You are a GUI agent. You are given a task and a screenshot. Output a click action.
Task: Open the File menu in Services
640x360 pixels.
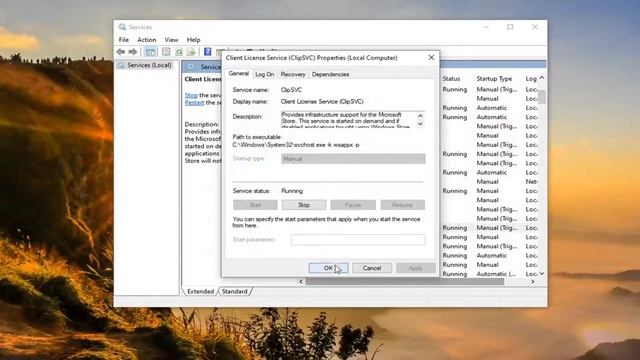click(124, 40)
